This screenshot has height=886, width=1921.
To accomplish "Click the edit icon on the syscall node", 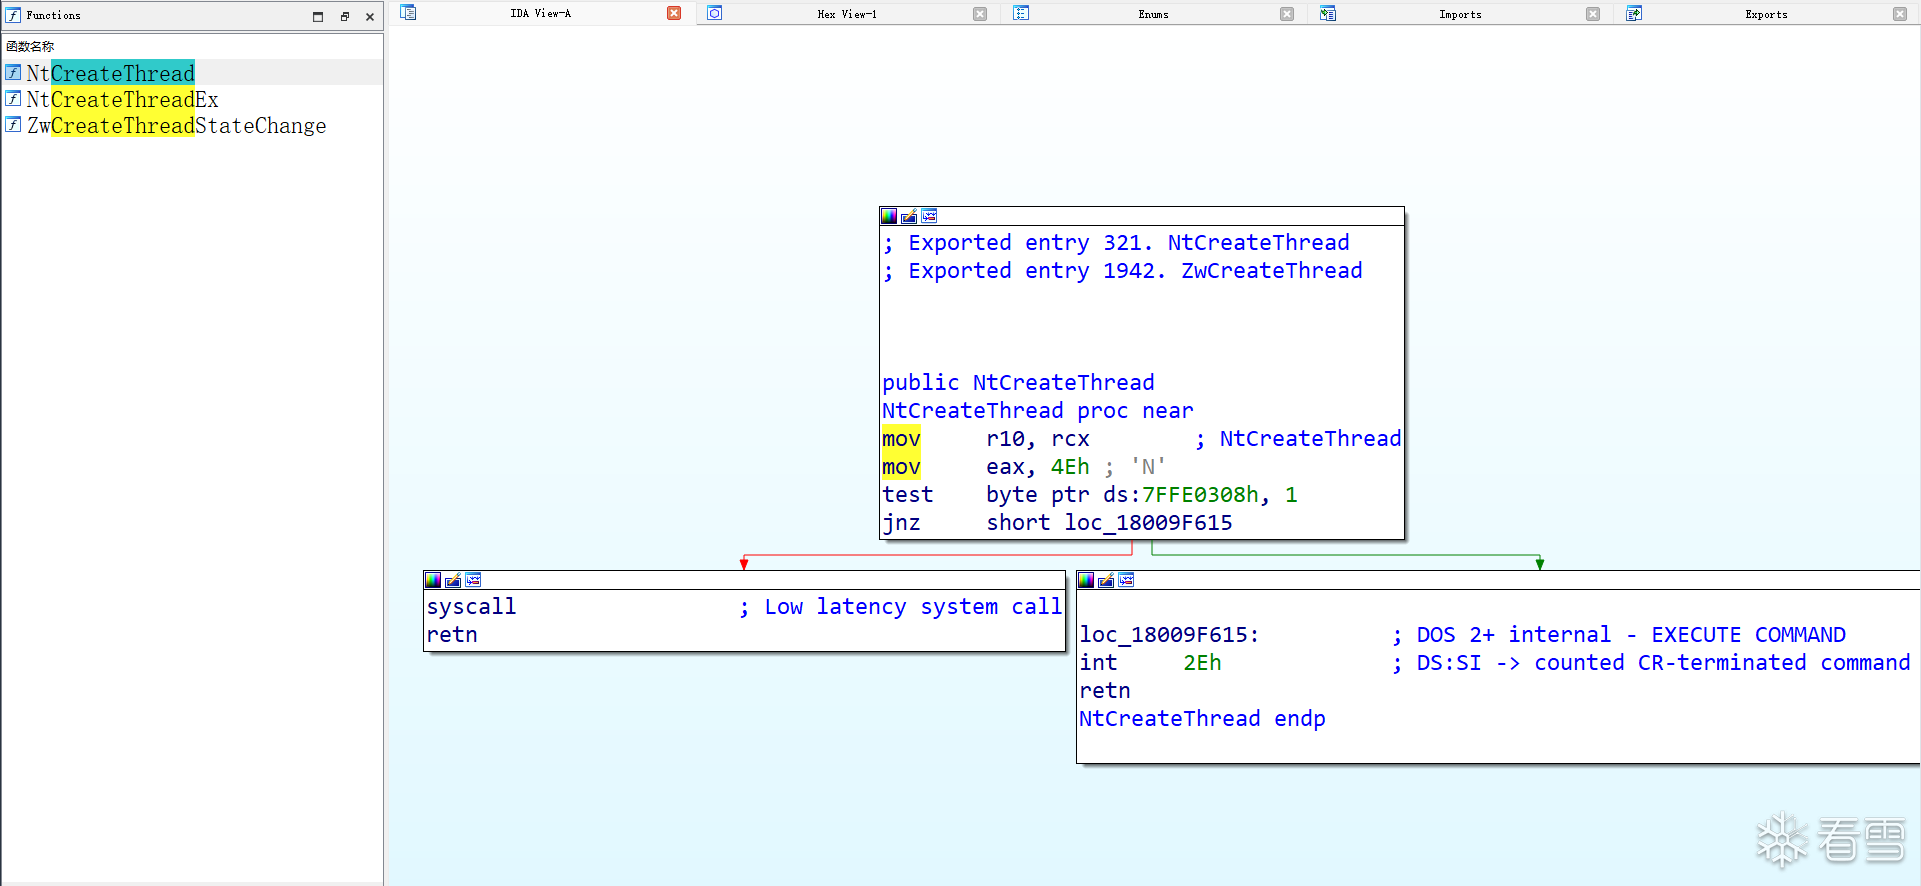I will click(x=453, y=580).
